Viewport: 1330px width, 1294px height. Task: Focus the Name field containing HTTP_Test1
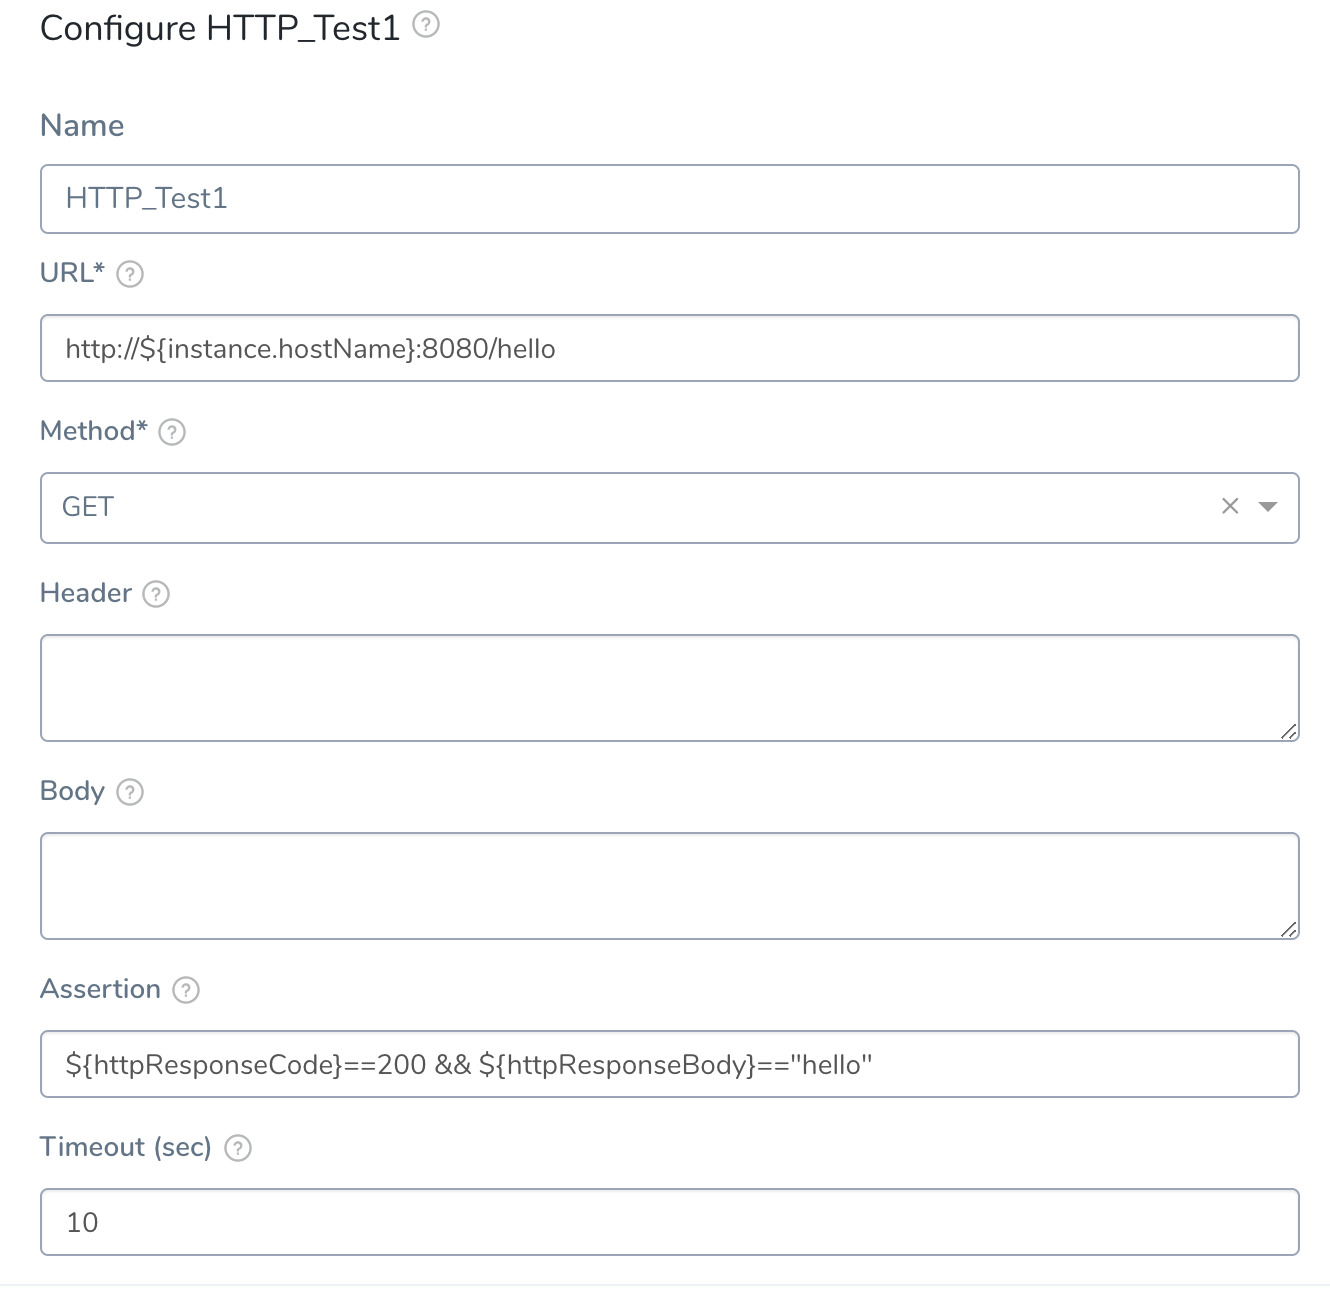click(670, 199)
